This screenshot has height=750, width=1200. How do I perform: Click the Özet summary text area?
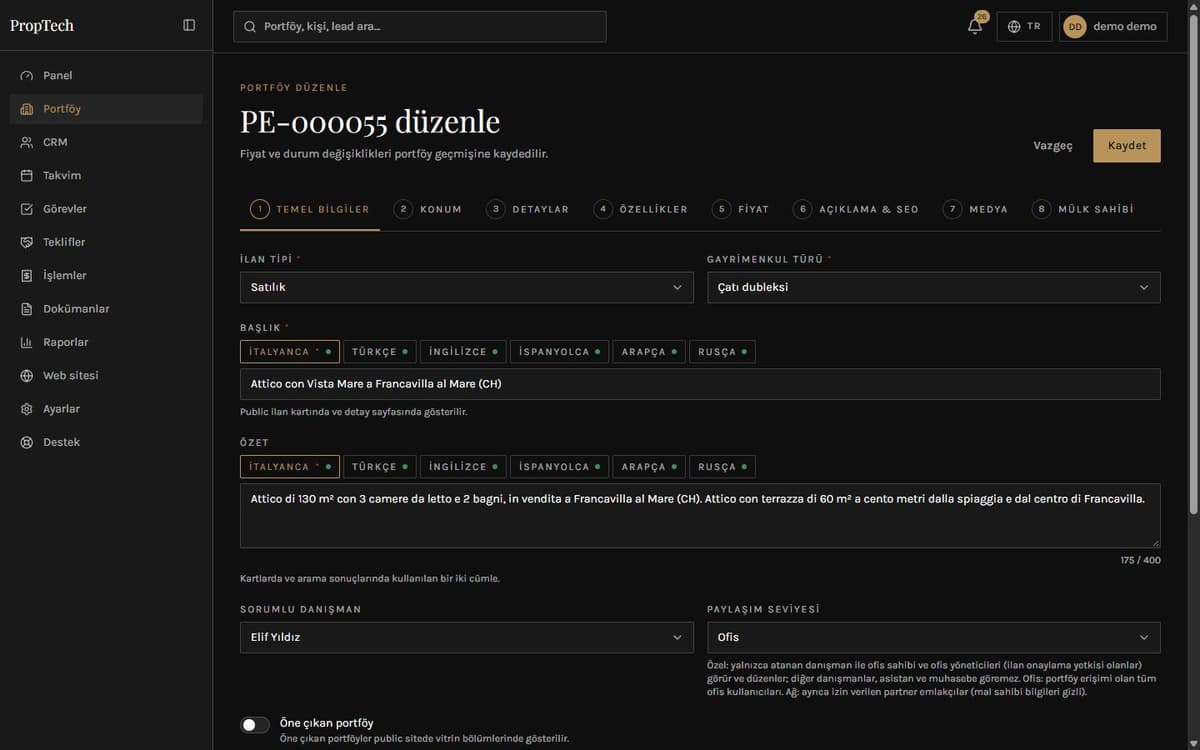click(700, 516)
